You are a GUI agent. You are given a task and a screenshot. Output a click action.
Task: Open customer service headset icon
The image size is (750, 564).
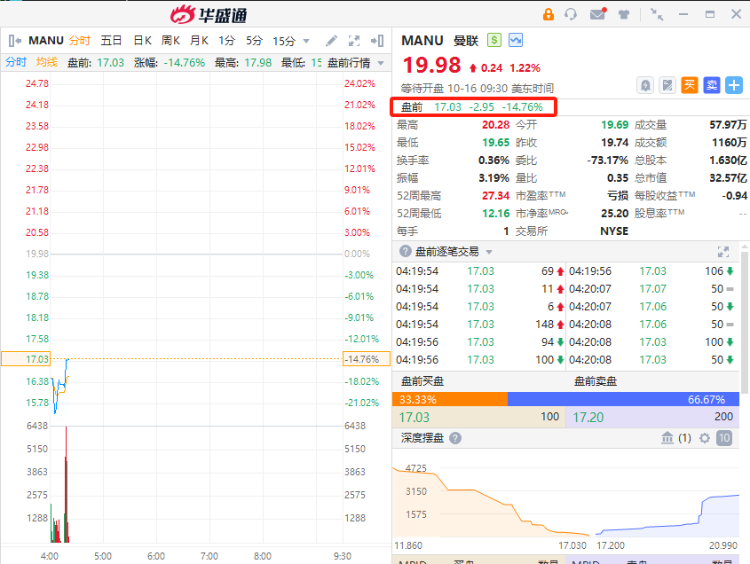pos(570,14)
